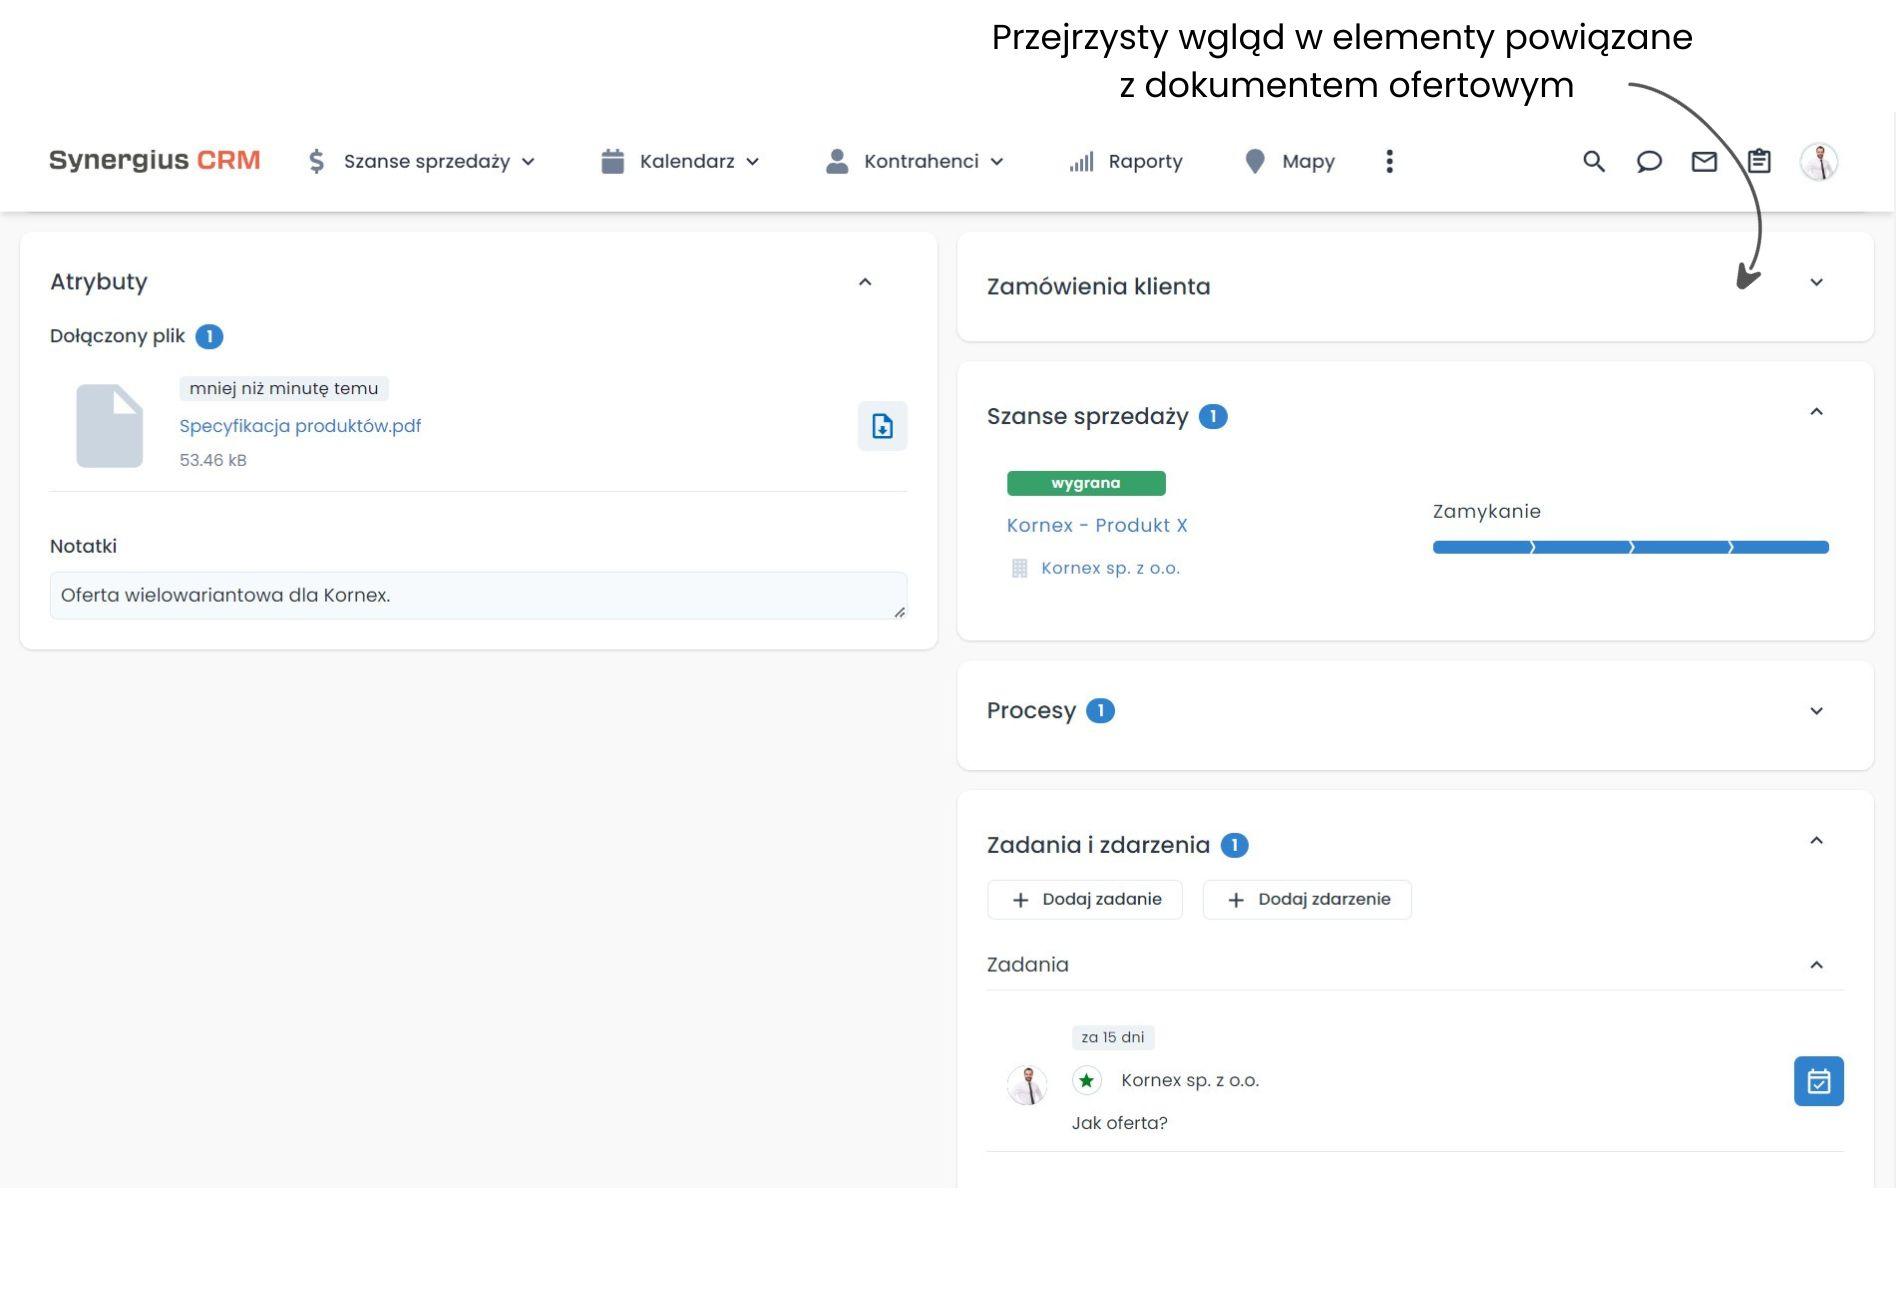This screenshot has width=1896, height=1300.
Task: Download the attached PDF file icon
Action: coord(882,426)
